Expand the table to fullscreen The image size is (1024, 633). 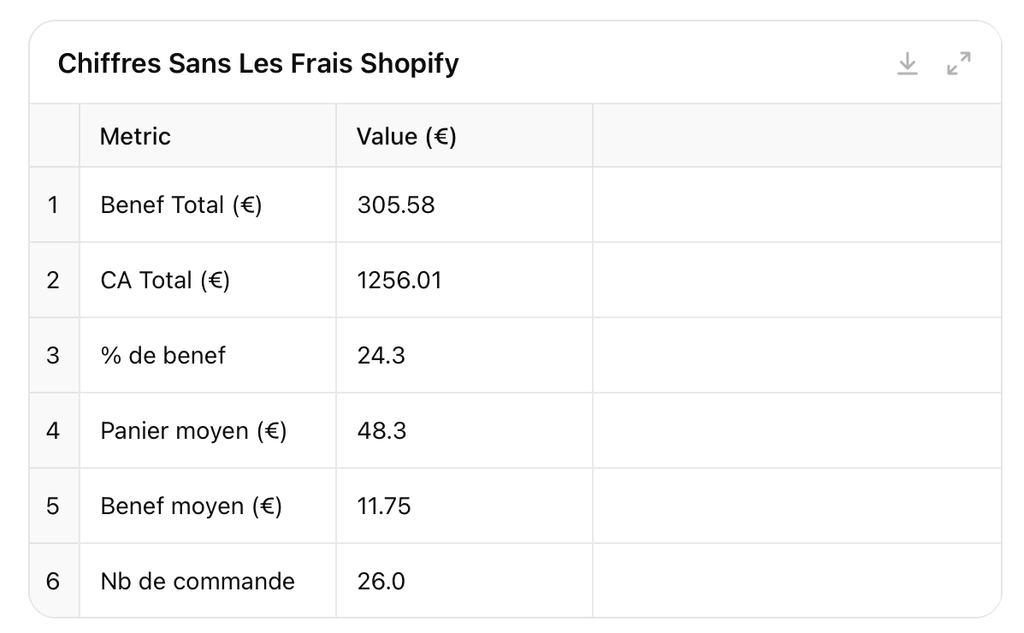pos(958,64)
